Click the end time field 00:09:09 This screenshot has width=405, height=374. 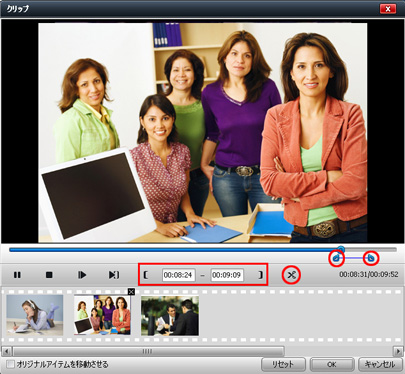click(227, 275)
